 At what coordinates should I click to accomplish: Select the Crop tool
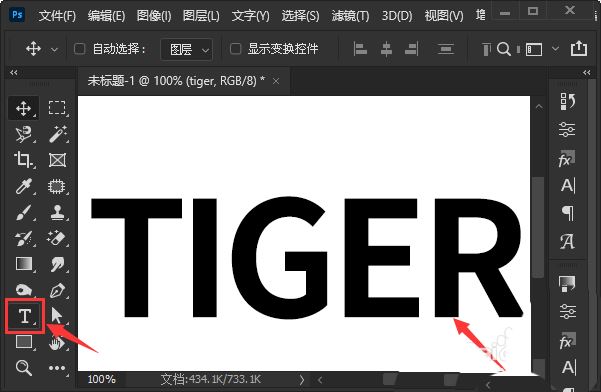[x=23, y=160]
